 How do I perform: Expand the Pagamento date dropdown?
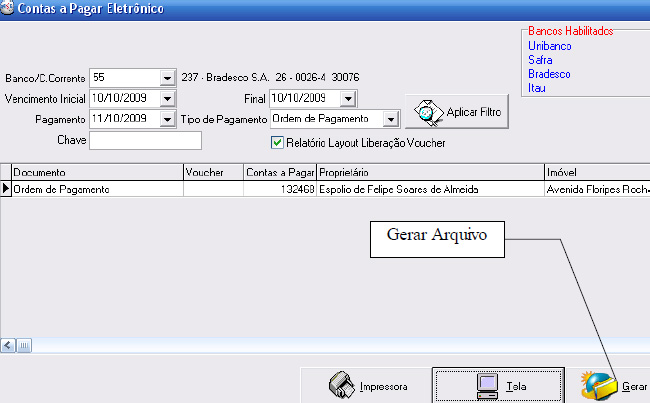point(166,120)
